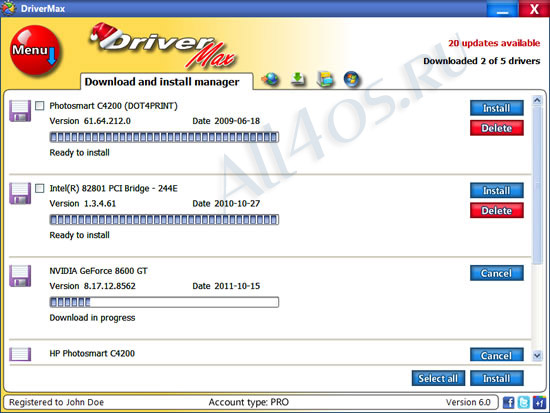Select the Download and install manager tab
Viewport: 550px width, 413px height.
click(x=166, y=81)
